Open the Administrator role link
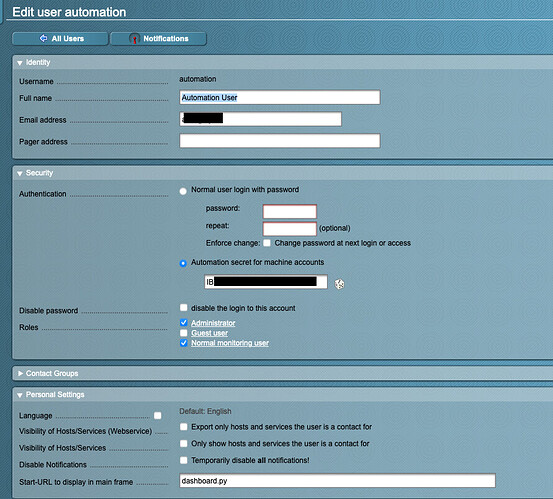The width and height of the screenshot is (553, 499). (x=213, y=323)
